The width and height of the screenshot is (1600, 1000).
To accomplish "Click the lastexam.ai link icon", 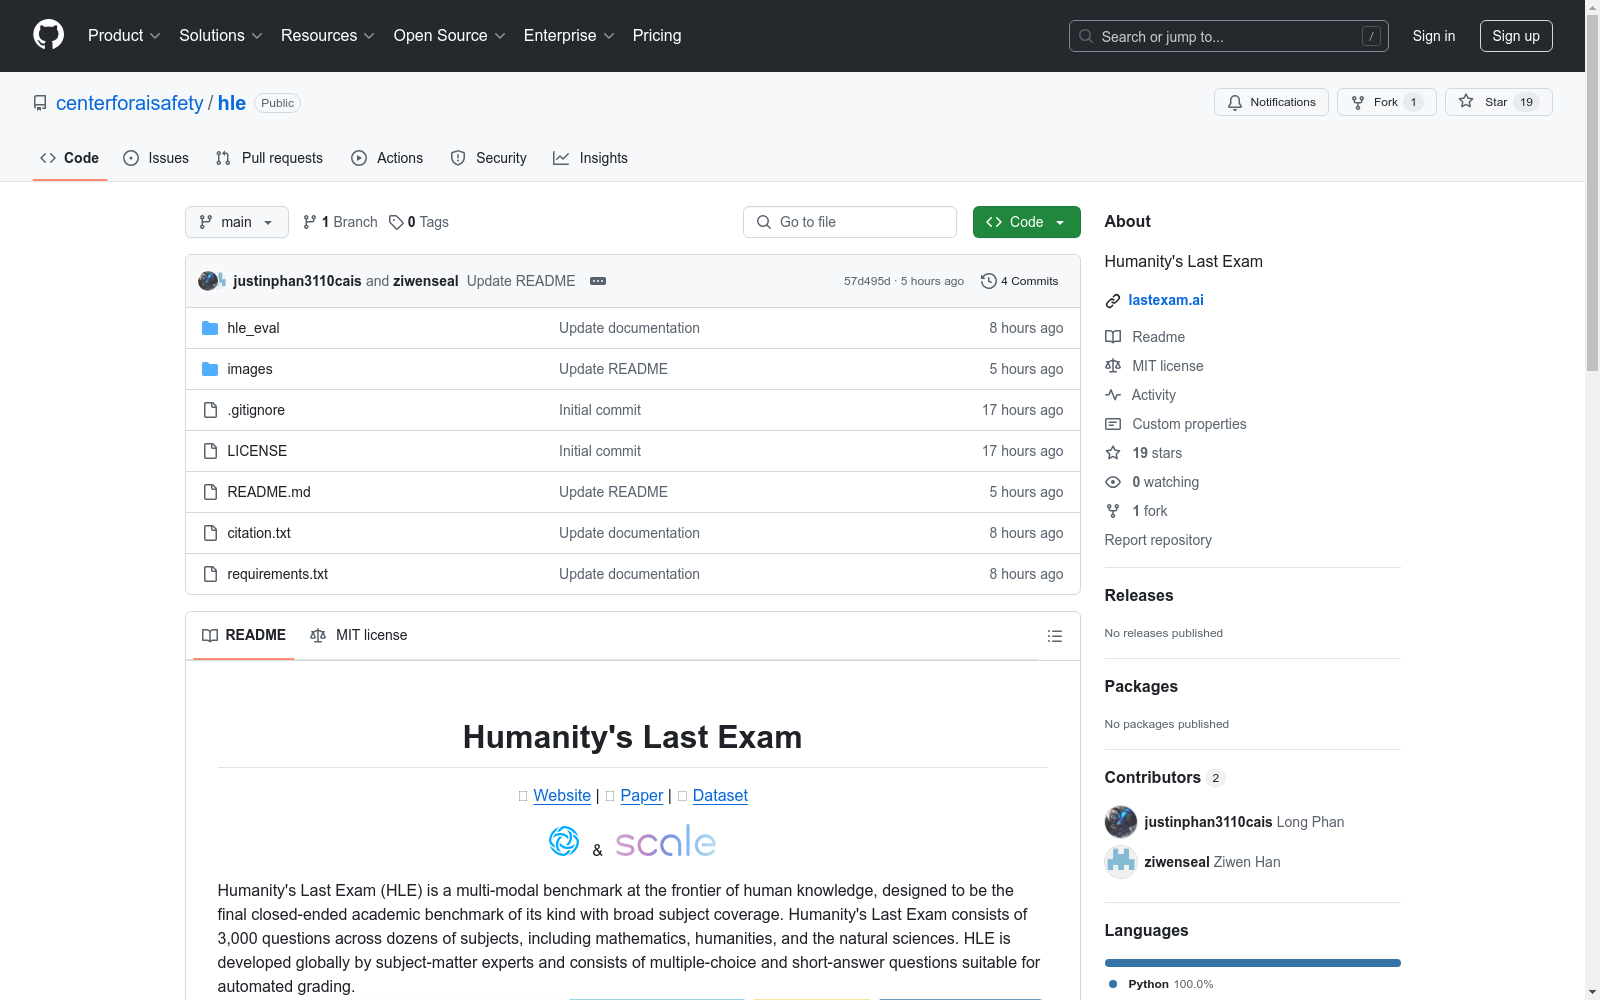I will pos(1113,300).
